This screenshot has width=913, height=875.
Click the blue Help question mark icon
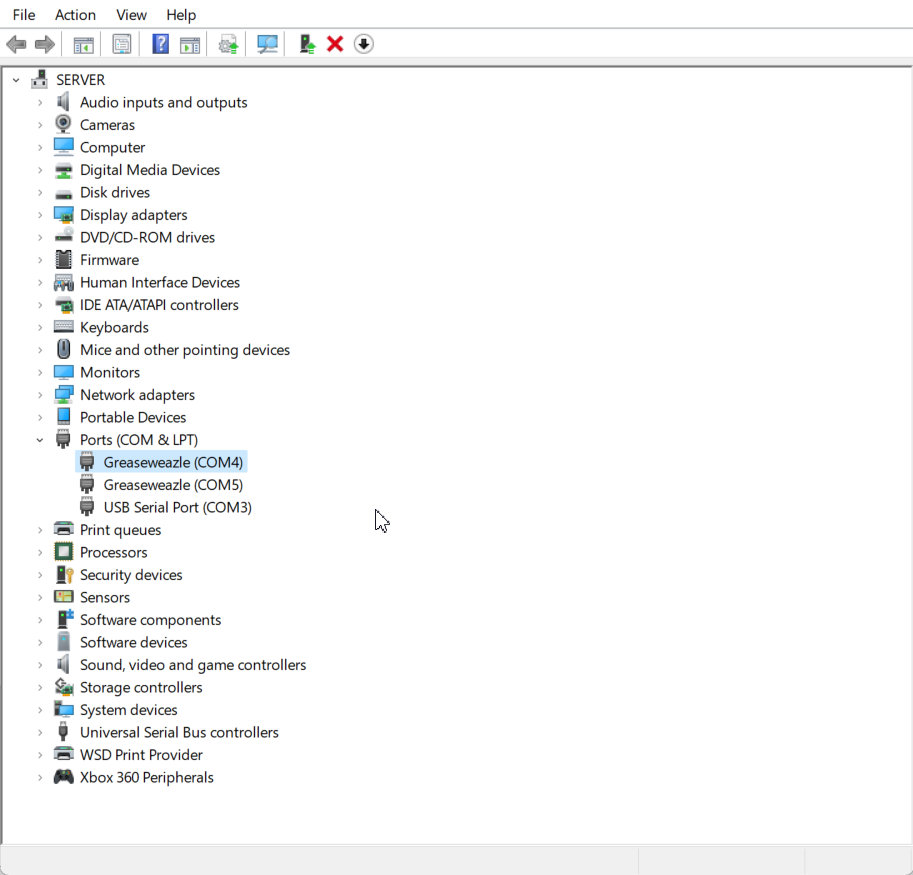(160, 44)
